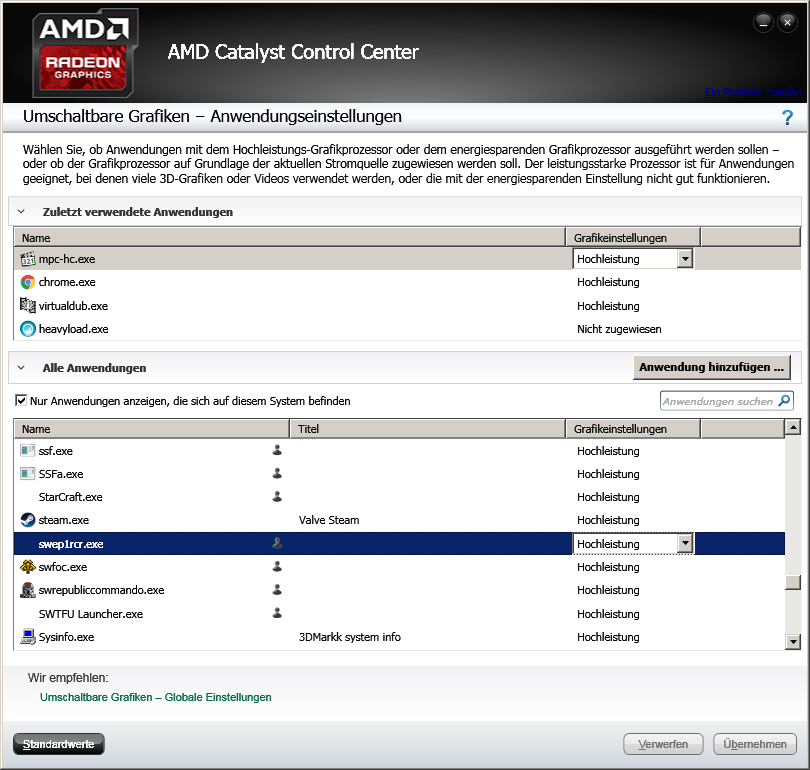The height and width of the screenshot is (770, 810).
Task: Click scrollbar up arrow in application list
Action: [x=792, y=427]
